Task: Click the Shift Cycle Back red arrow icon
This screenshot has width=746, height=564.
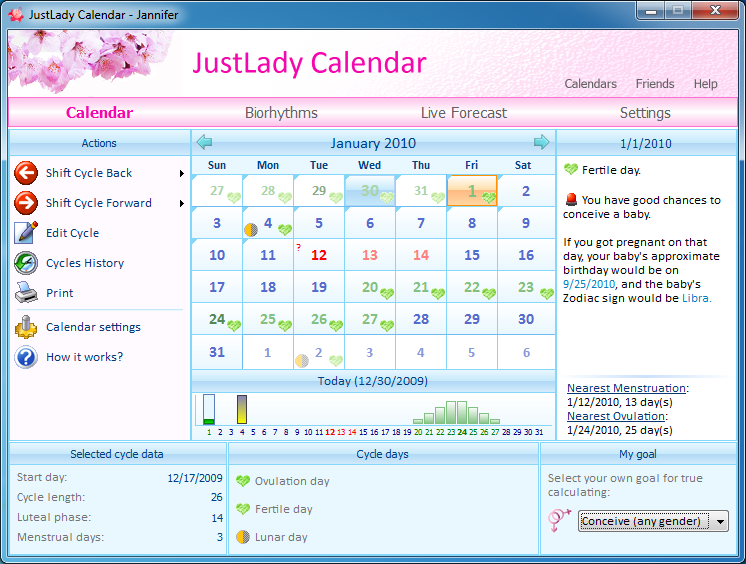Action: pos(26,173)
